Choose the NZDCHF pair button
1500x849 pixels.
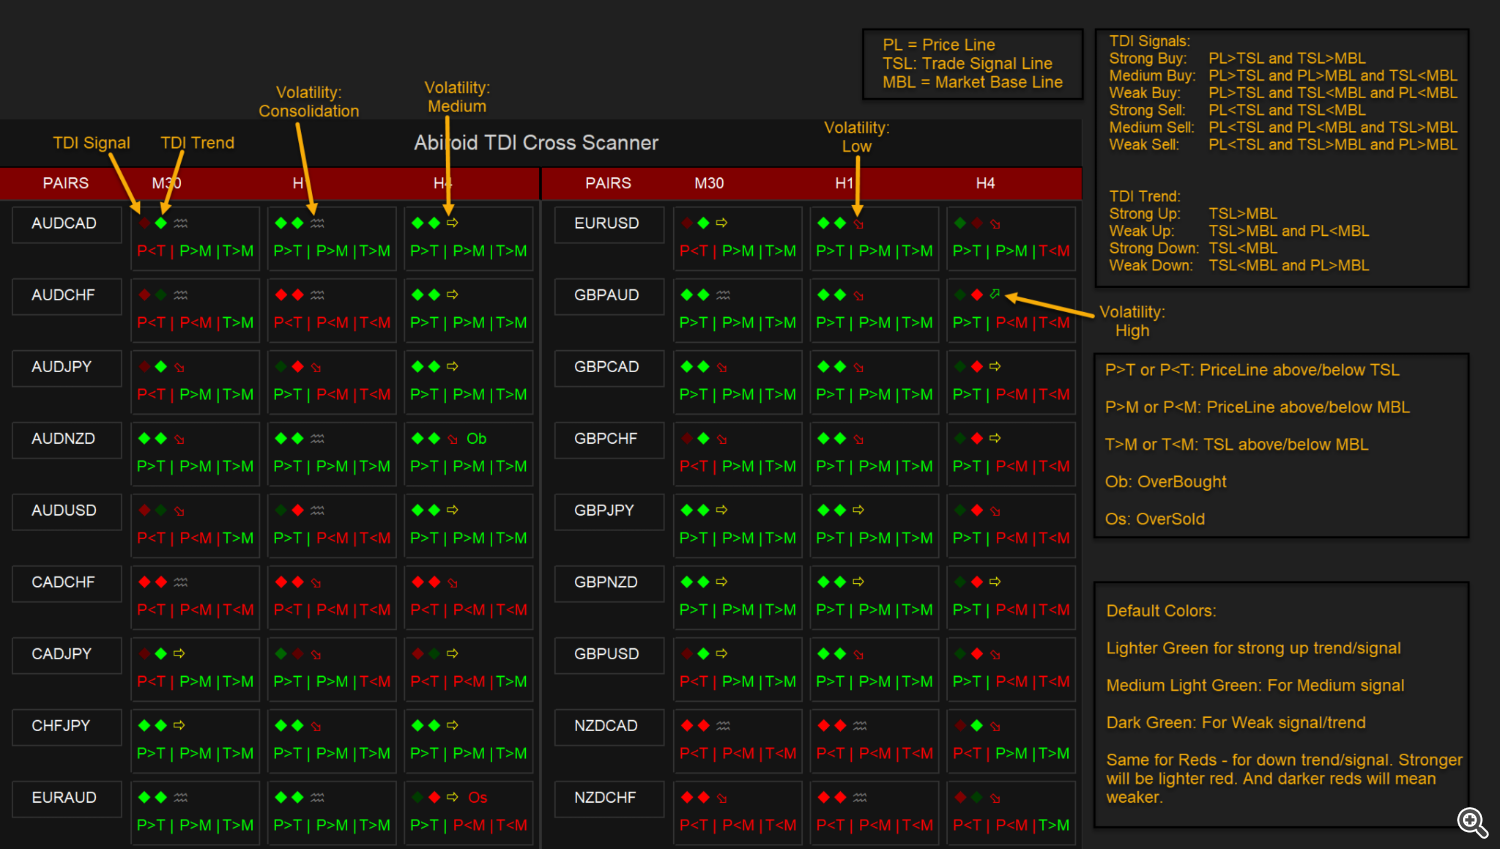pyautogui.click(x=606, y=798)
